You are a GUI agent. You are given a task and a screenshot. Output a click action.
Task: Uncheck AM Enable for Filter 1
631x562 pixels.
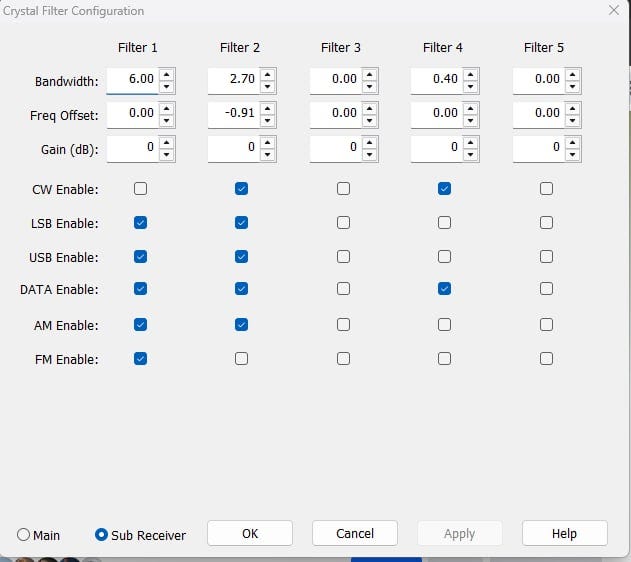point(140,325)
